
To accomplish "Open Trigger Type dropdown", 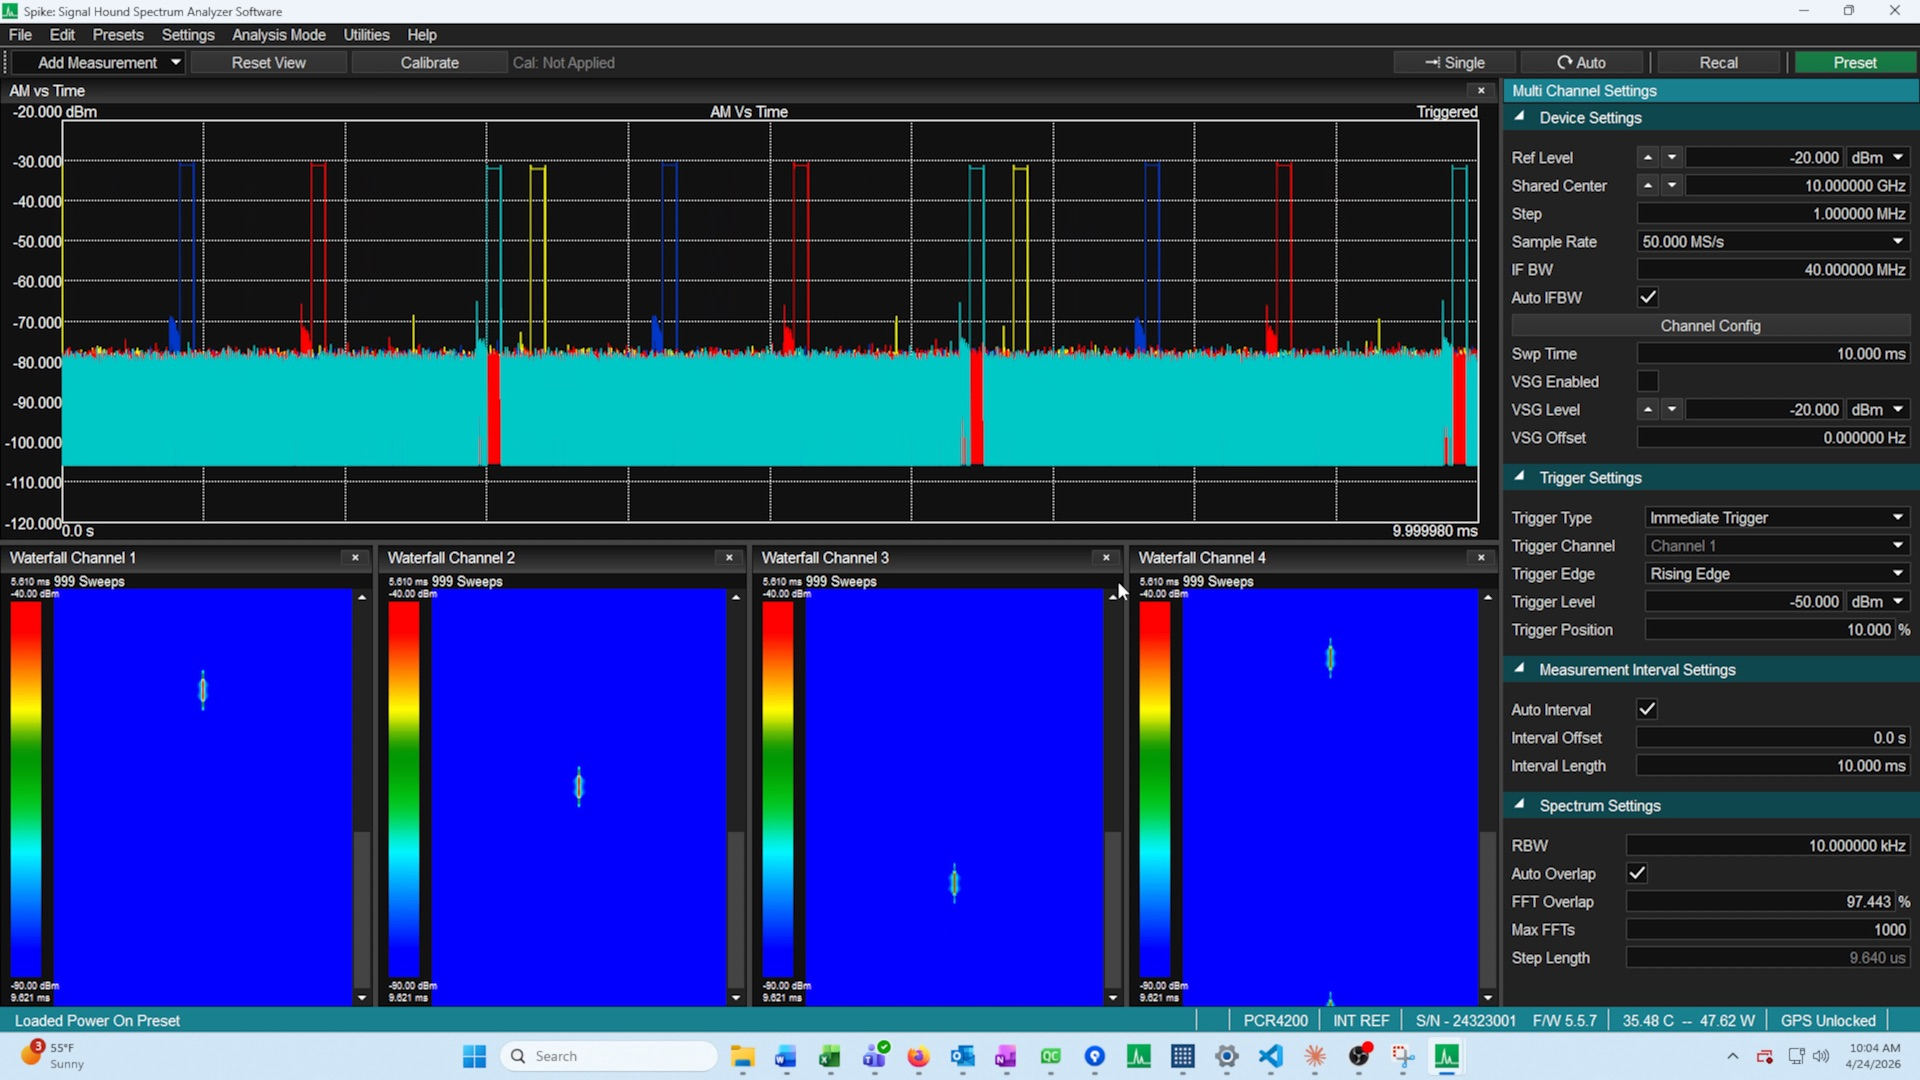I will (1777, 518).
